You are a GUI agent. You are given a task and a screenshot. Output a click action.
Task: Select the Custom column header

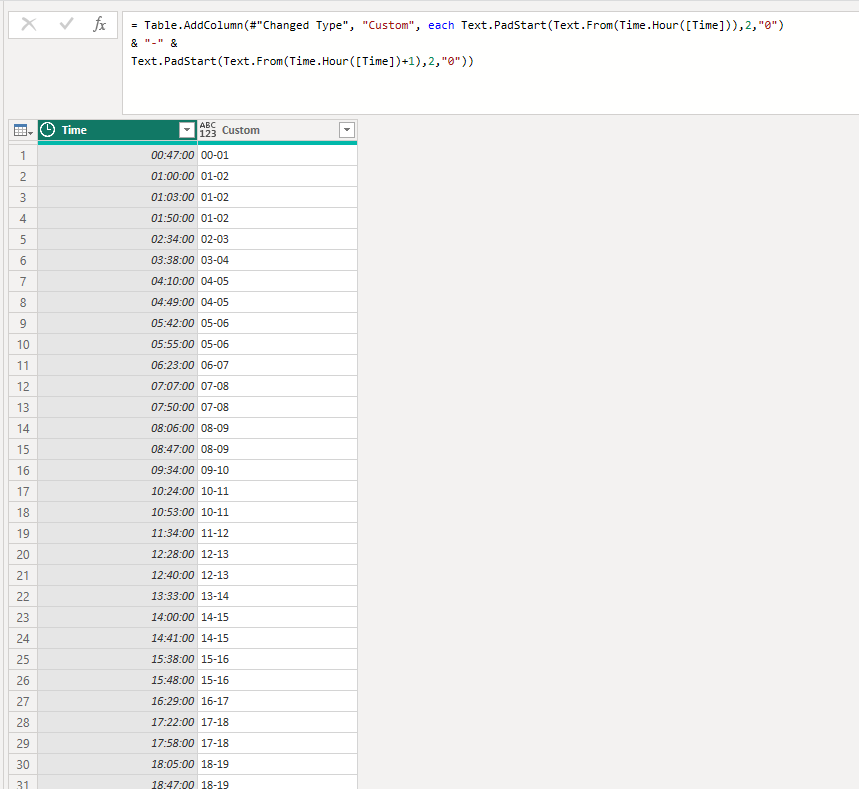(x=277, y=130)
